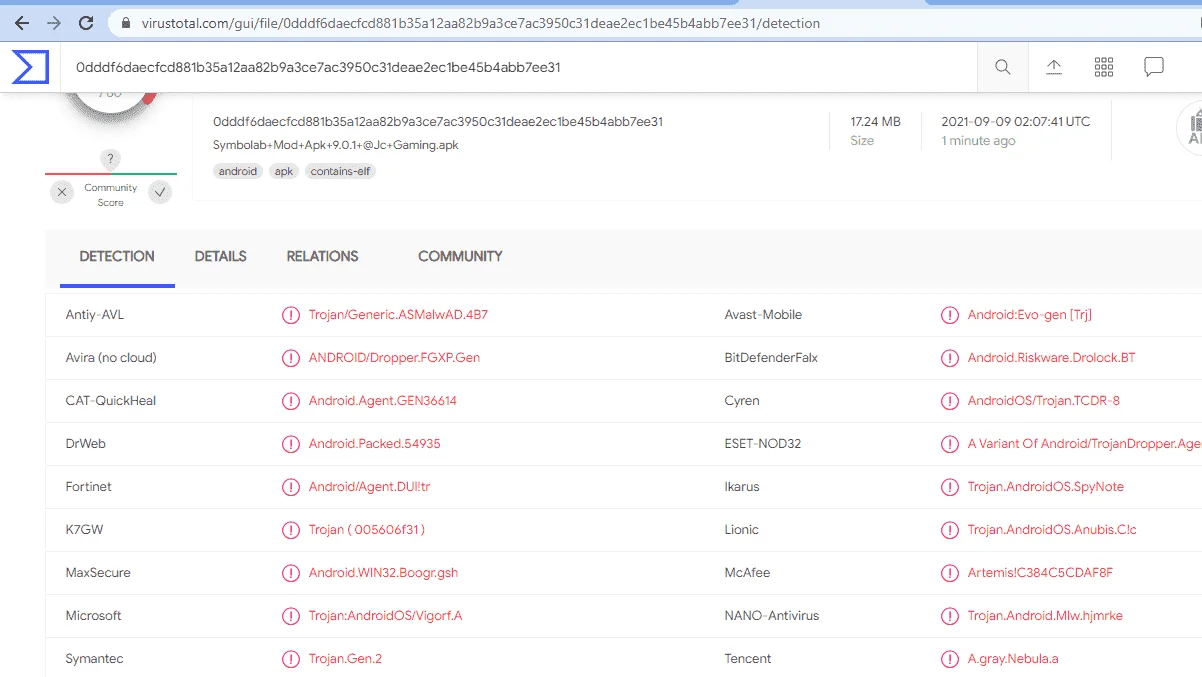Click the Tencent engine name

pyautogui.click(x=748, y=659)
